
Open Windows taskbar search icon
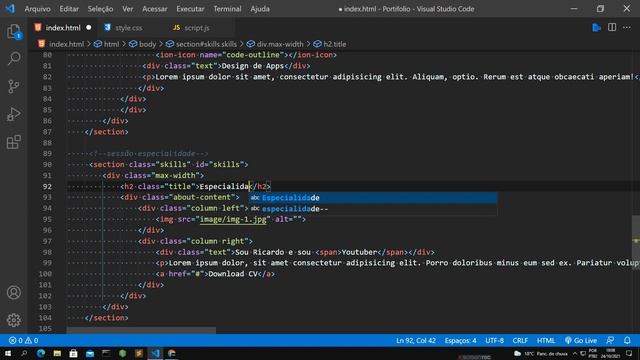[24, 353]
